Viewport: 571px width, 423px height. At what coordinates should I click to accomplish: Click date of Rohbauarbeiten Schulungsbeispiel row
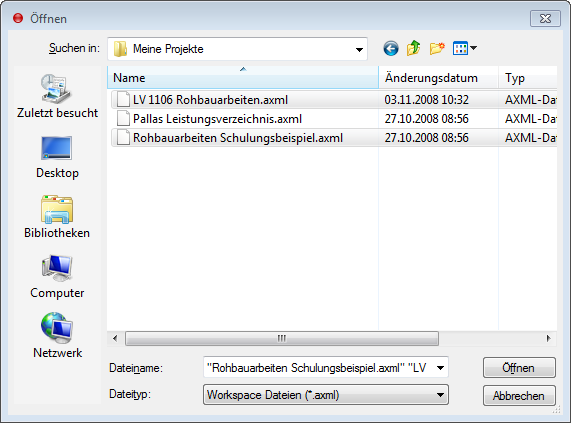pos(426,138)
